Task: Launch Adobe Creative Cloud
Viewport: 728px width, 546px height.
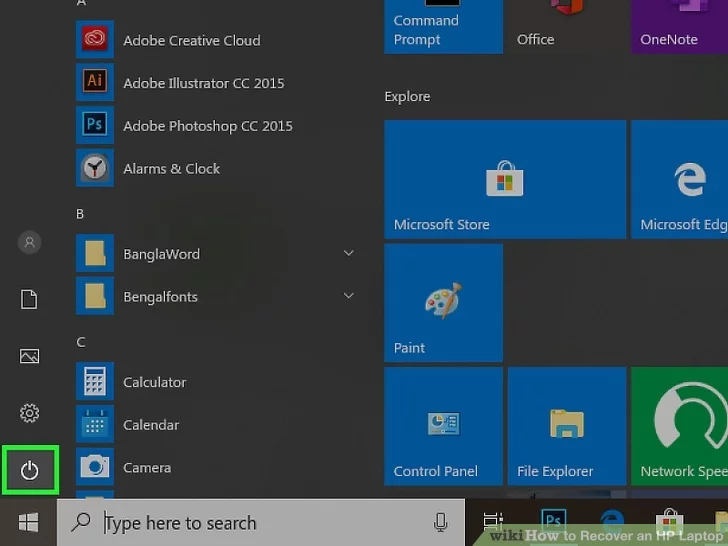Action: pyautogui.click(x=191, y=40)
